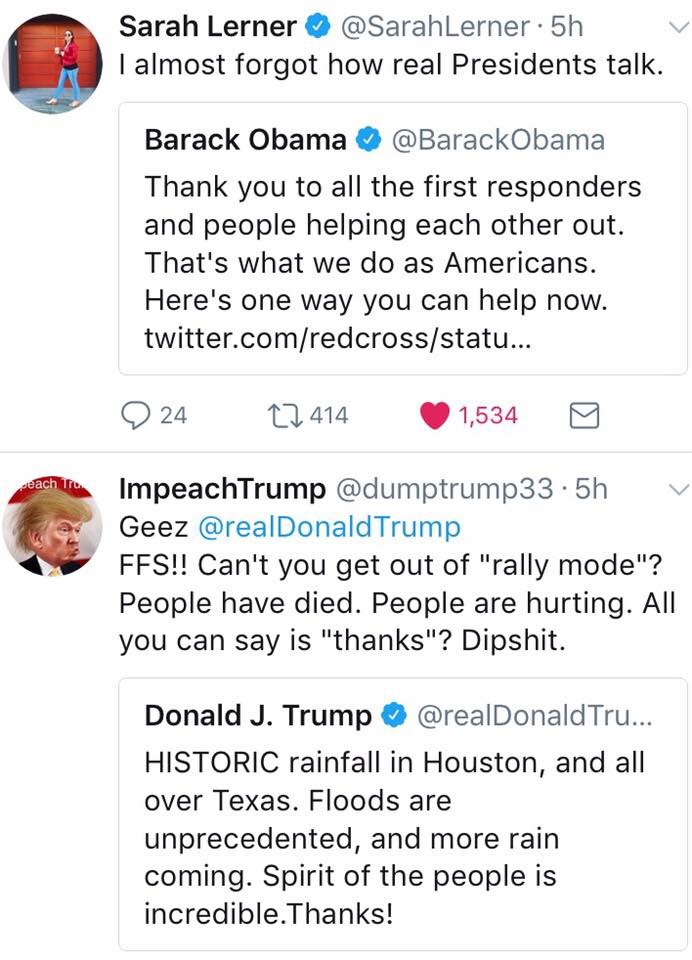Open quoted Barack Obama tweet

[403, 240]
